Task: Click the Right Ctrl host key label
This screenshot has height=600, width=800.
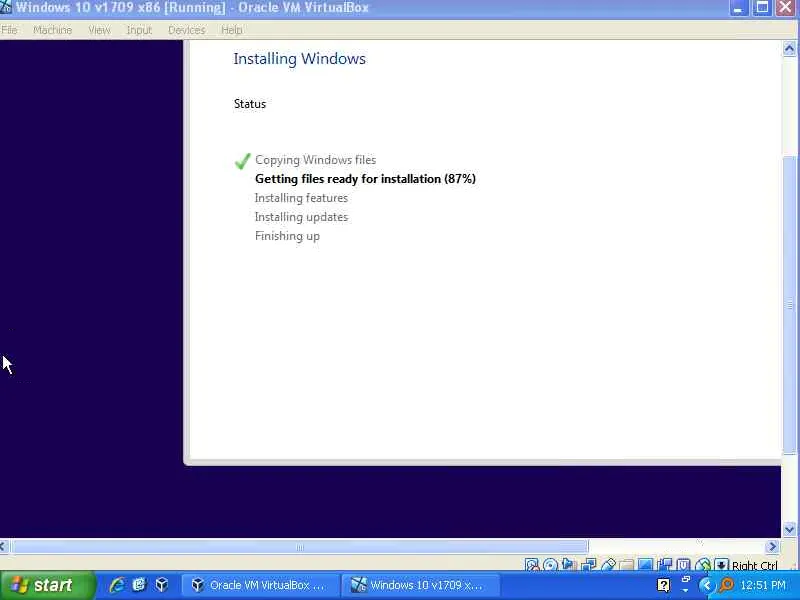Action: point(755,565)
